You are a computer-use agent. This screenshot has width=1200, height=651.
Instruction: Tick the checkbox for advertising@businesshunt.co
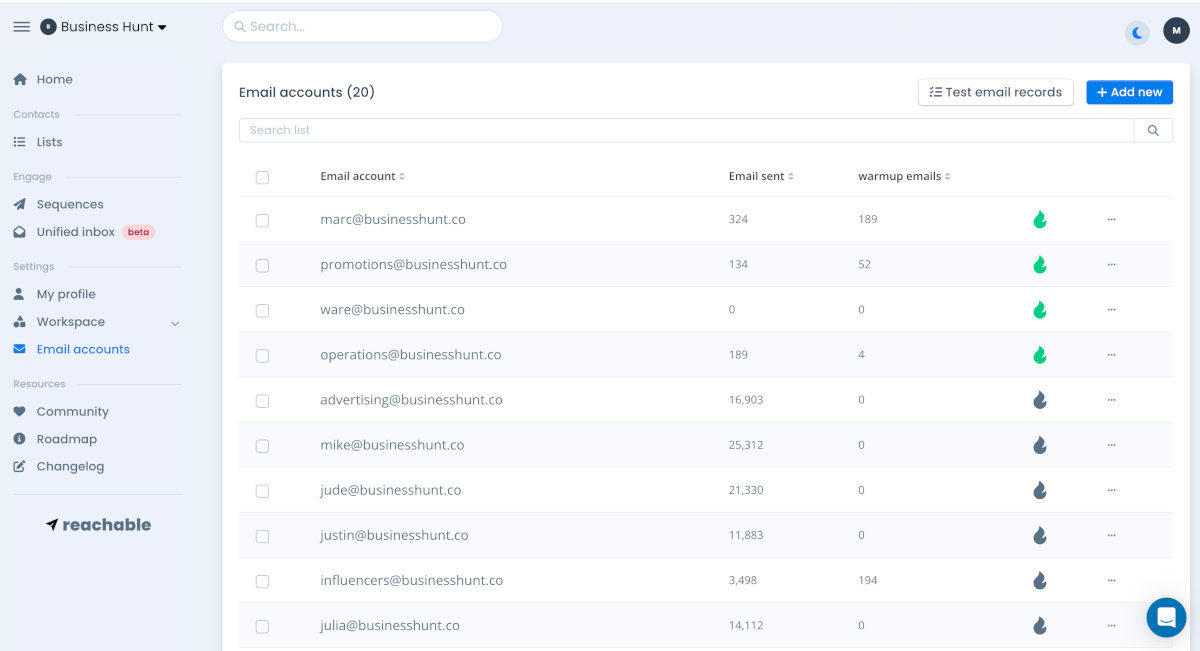[x=262, y=401]
